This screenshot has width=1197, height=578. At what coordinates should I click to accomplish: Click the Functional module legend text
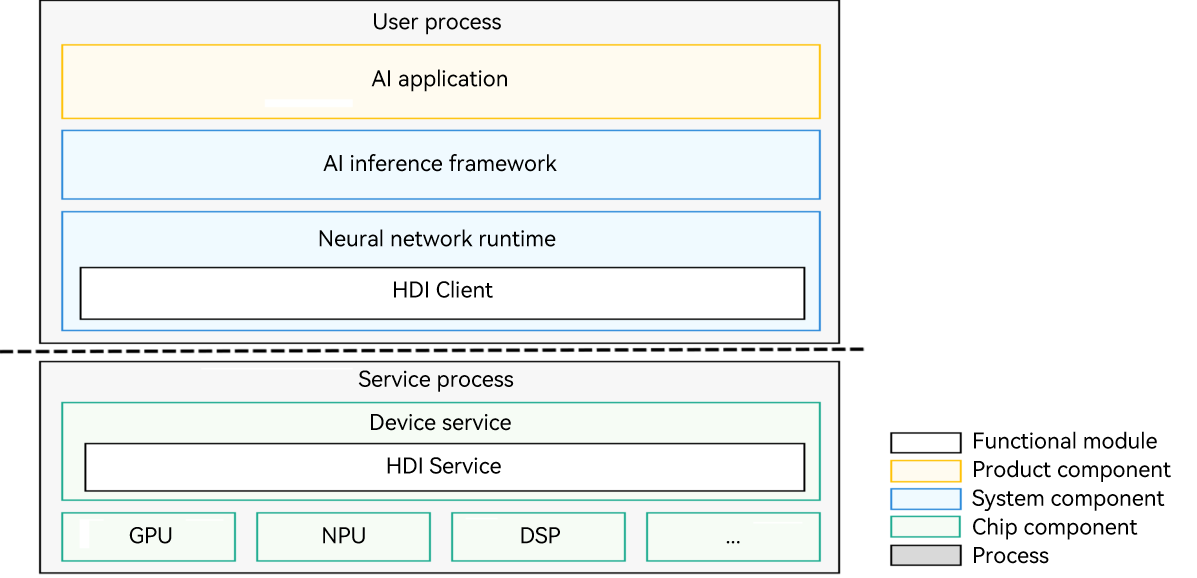click(1064, 442)
